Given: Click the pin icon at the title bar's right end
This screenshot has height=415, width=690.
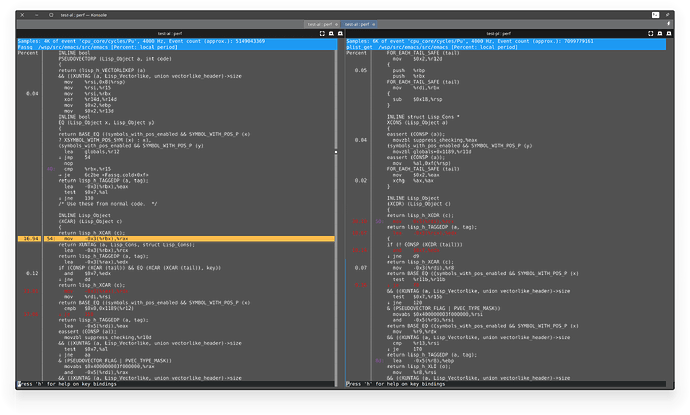Looking at the screenshot, I should (668, 15).
